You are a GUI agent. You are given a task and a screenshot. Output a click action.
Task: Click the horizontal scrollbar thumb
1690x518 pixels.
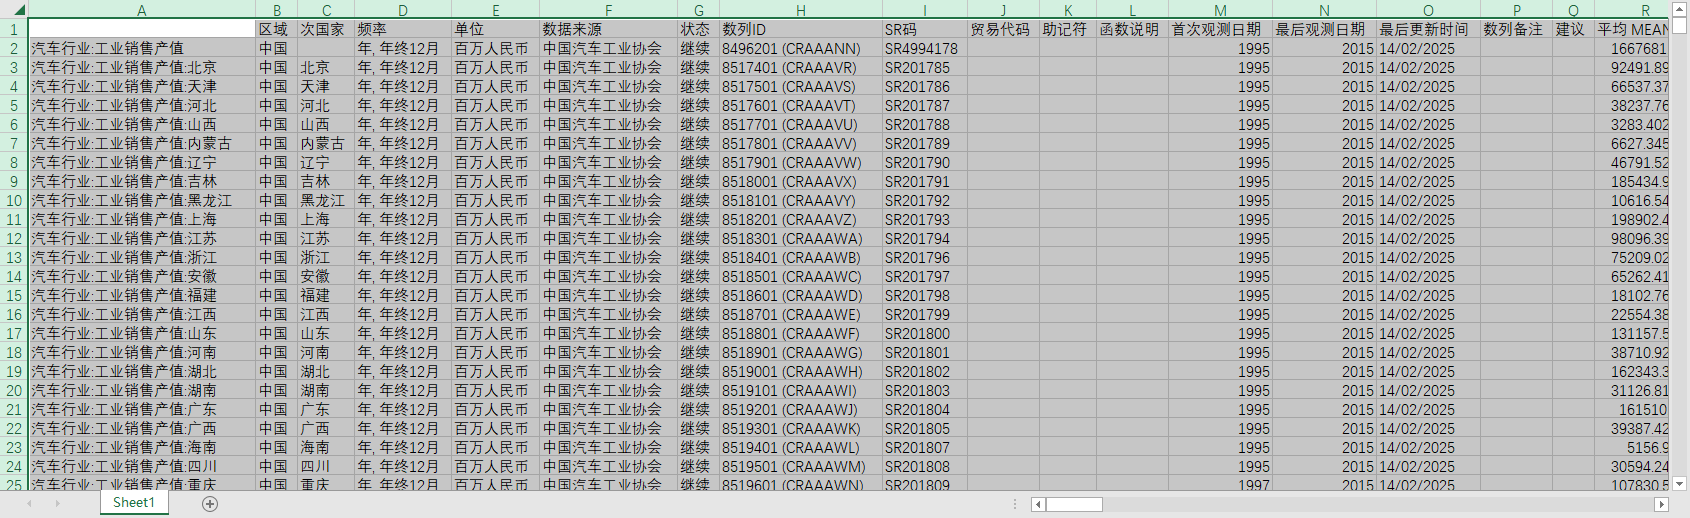tap(1074, 504)
